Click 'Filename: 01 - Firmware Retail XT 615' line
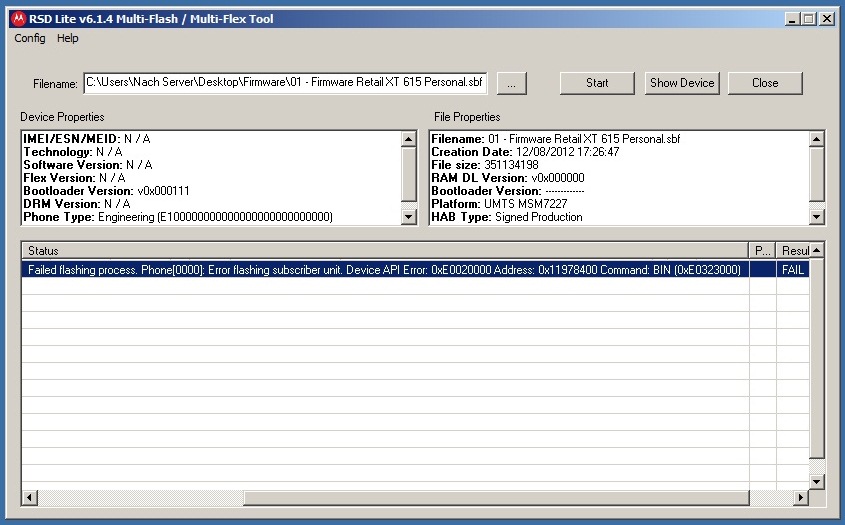Image resolution: width=845 pixels, height=525 pixels. (x=556, y=139)
